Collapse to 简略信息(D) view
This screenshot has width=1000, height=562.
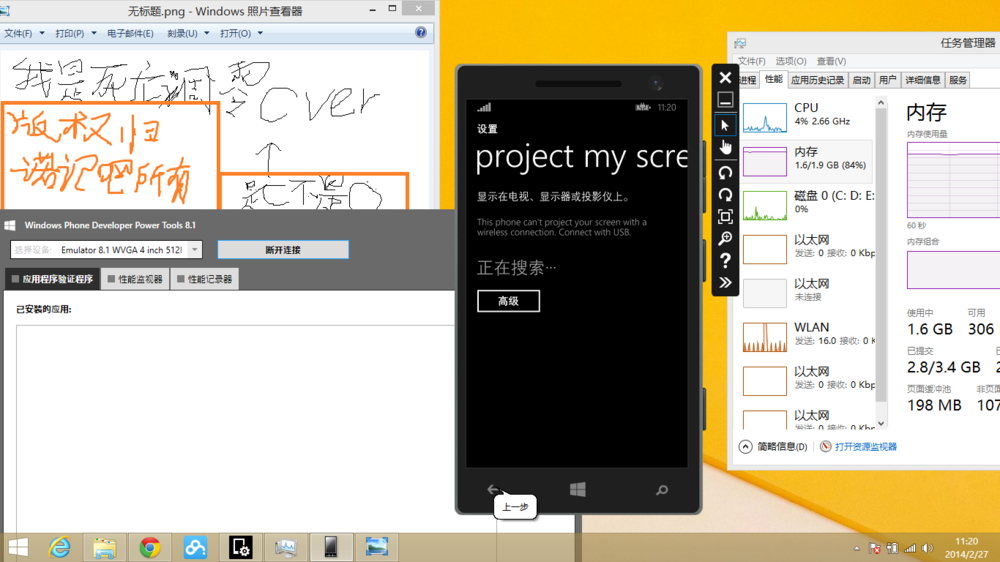click(x=774, y=447)
